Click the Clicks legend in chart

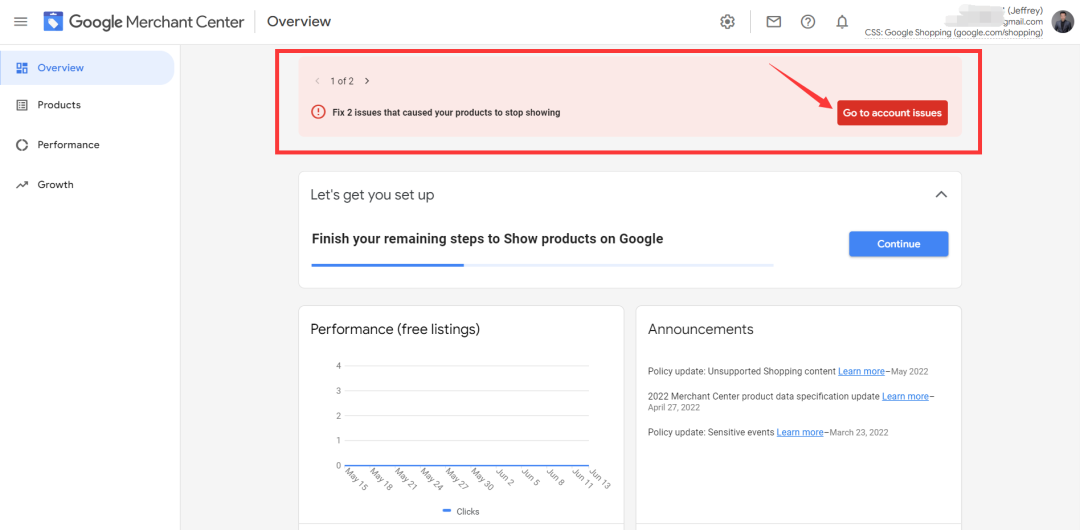pyautogui.click(x=461, y=511)
